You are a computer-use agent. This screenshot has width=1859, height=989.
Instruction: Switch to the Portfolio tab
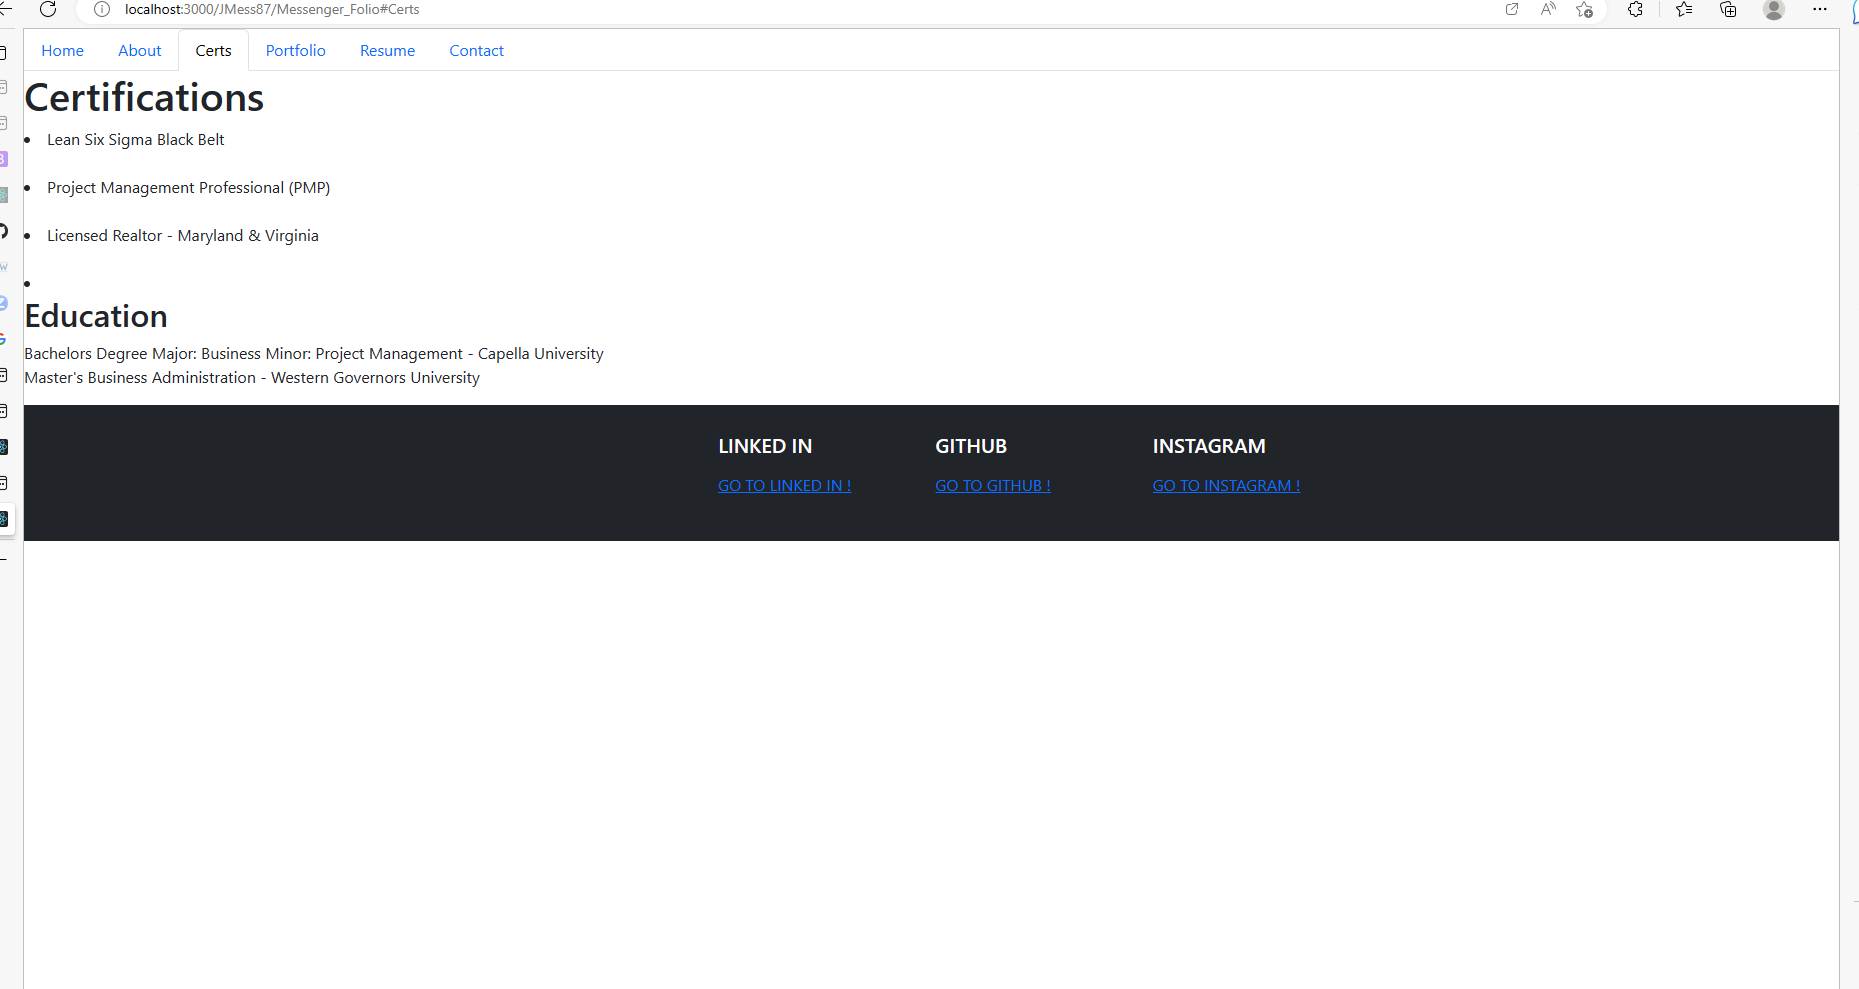coord(295,50)
